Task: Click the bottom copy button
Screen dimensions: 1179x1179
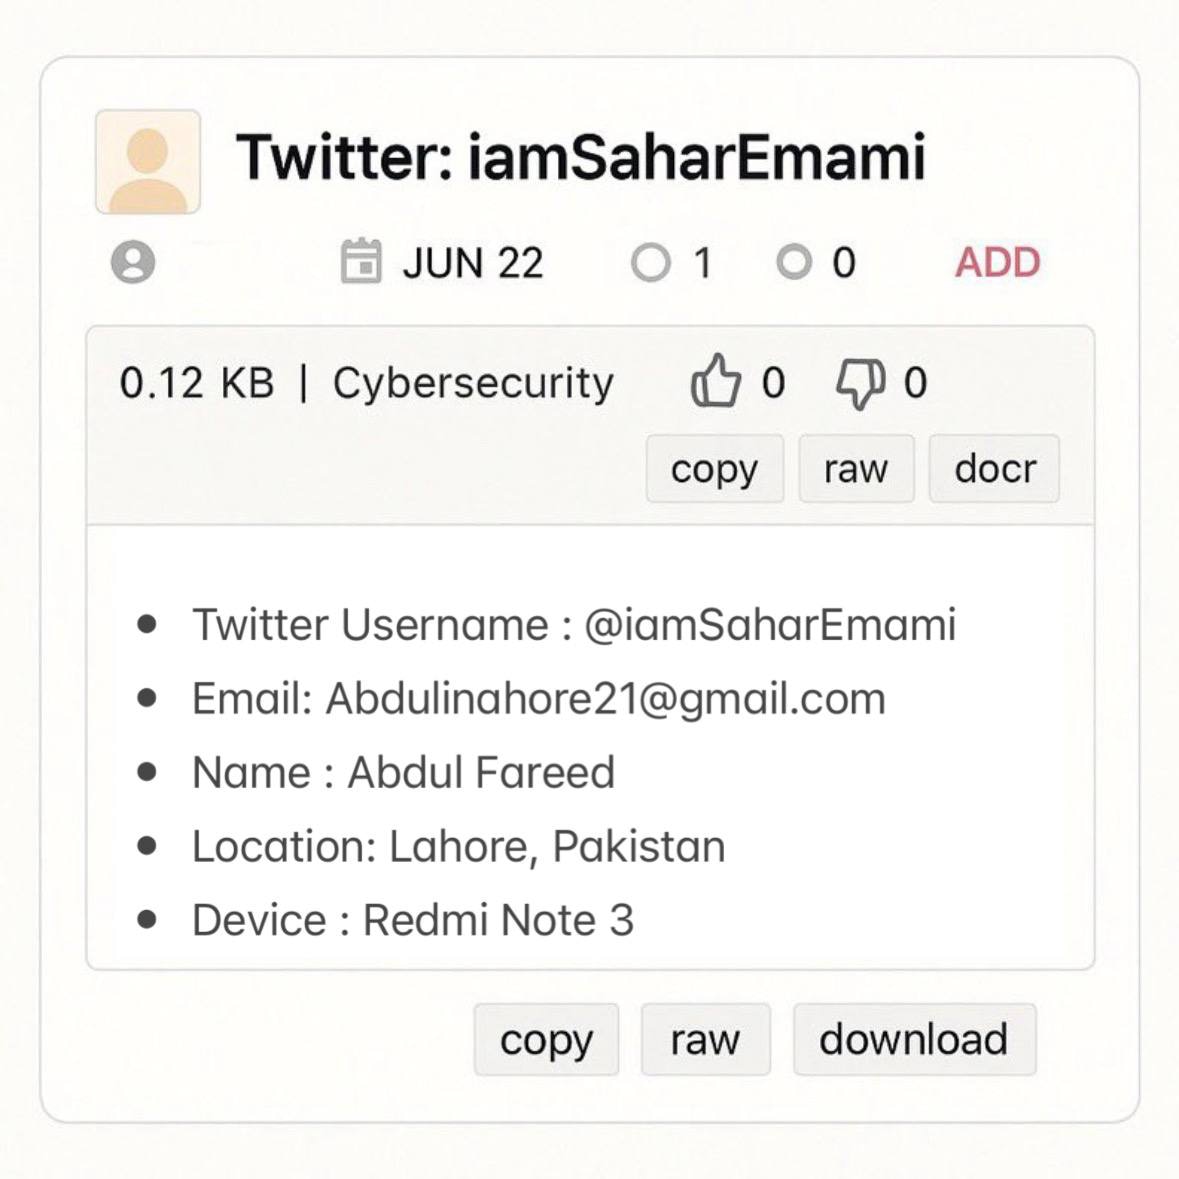Action: tap(547, 1039)
